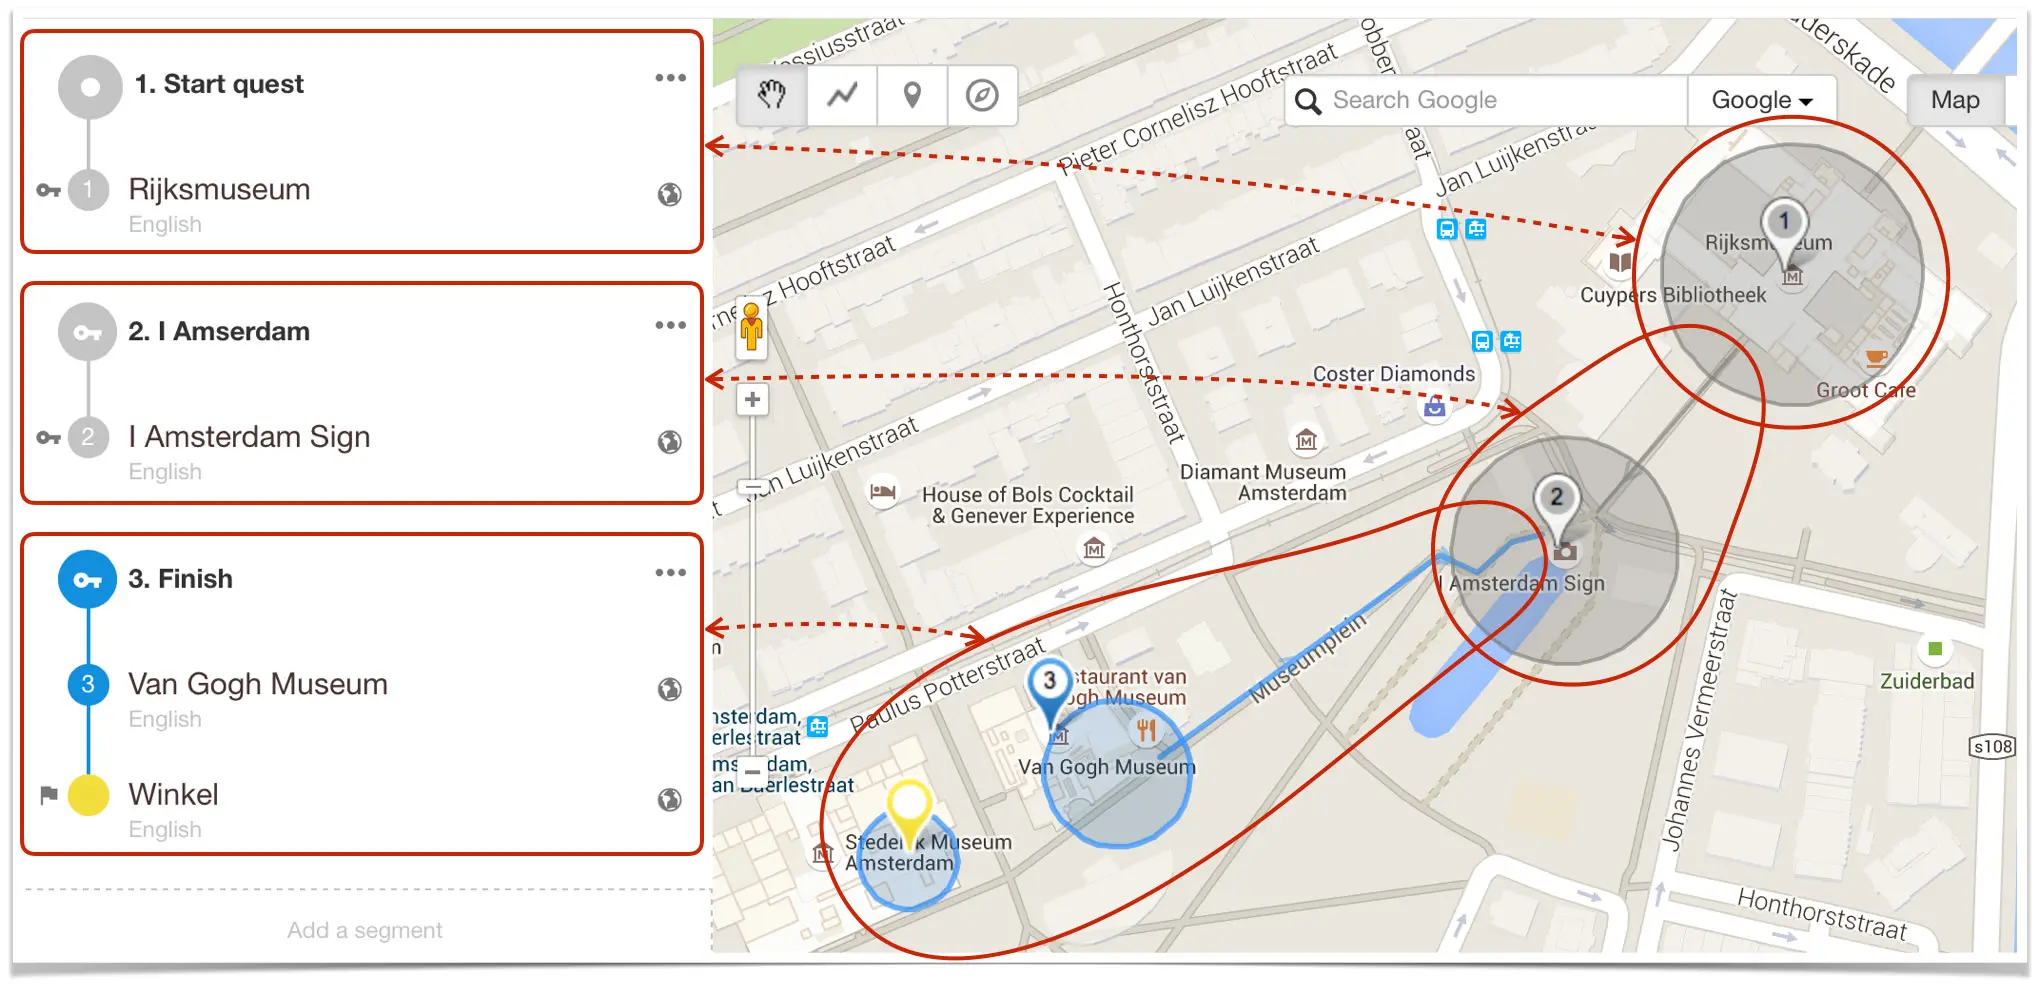
Task: Open options menu for Finish segment
Action: 670,573
